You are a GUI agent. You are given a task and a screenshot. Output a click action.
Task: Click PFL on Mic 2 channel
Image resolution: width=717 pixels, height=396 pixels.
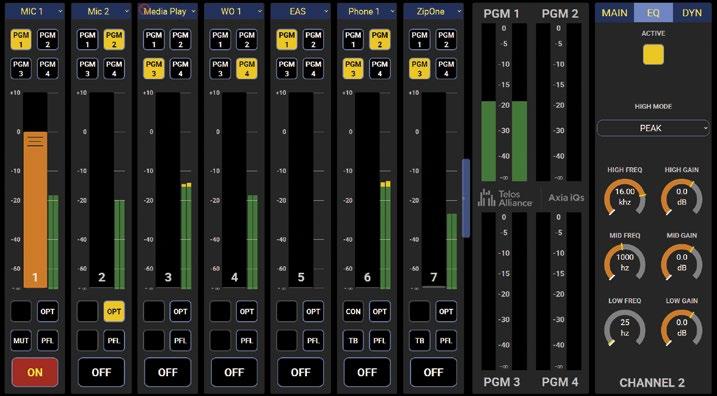tap(114, 341)
